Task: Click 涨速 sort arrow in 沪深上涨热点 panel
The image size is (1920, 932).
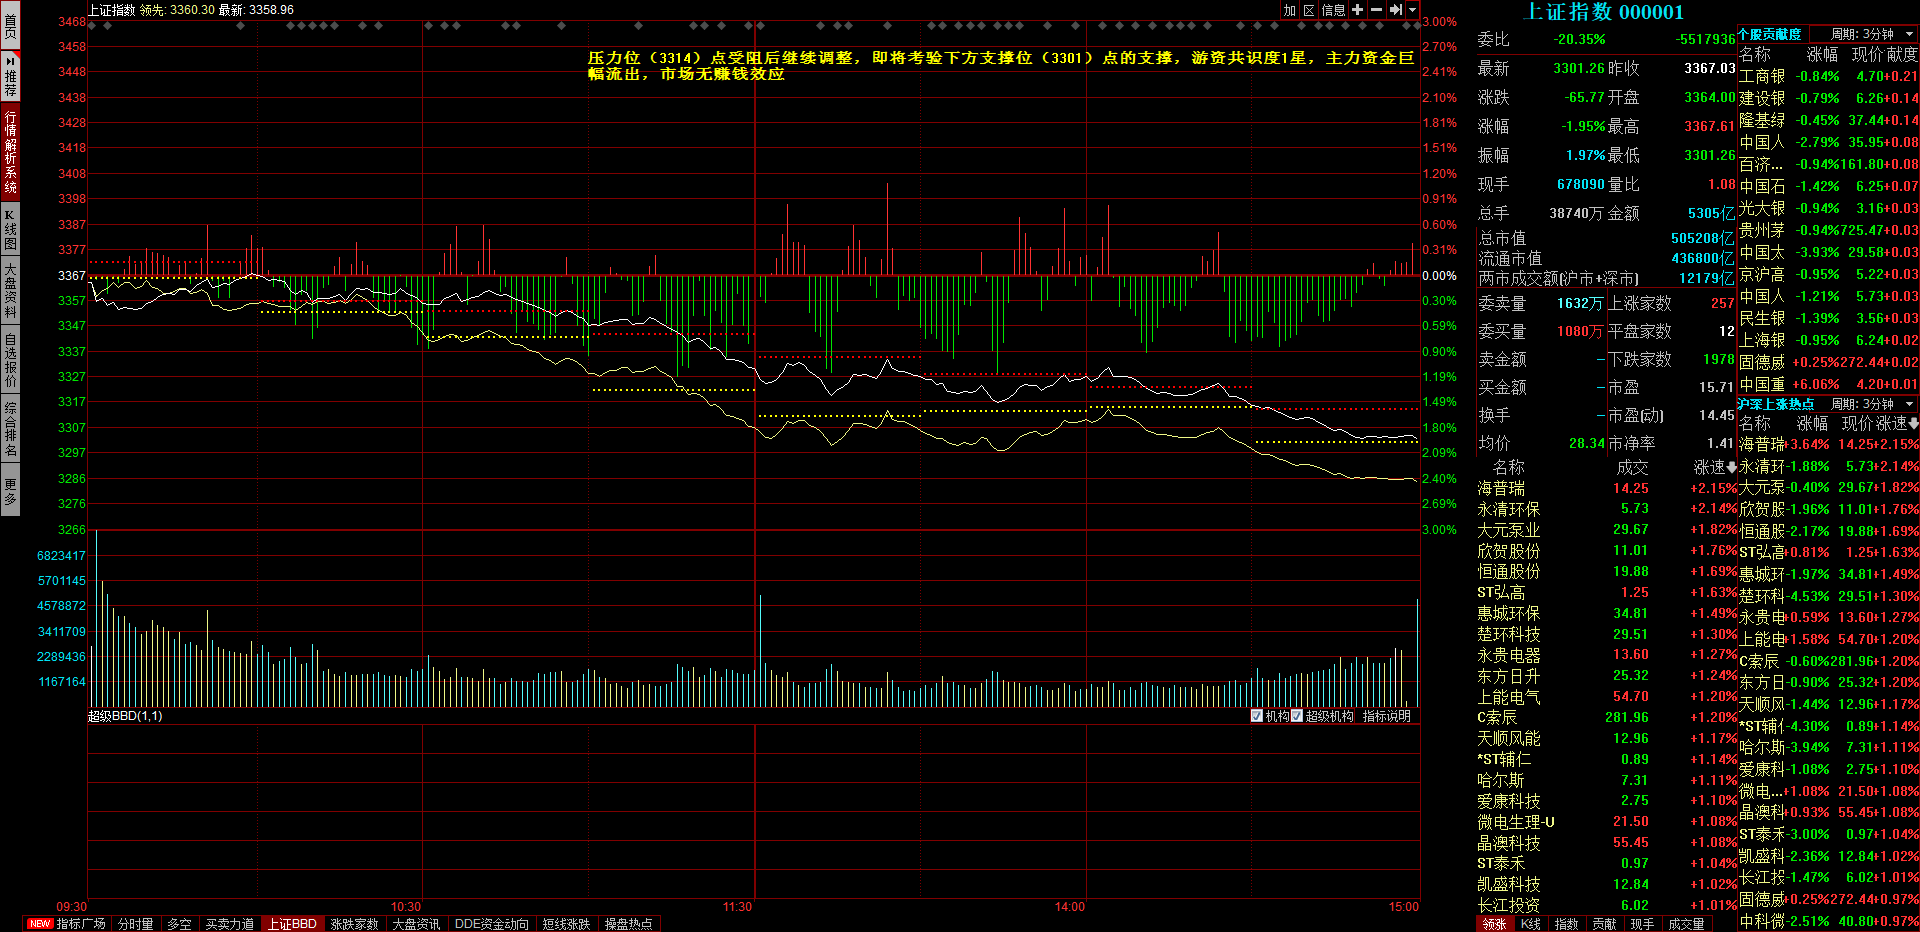Action: [1913, 424]
